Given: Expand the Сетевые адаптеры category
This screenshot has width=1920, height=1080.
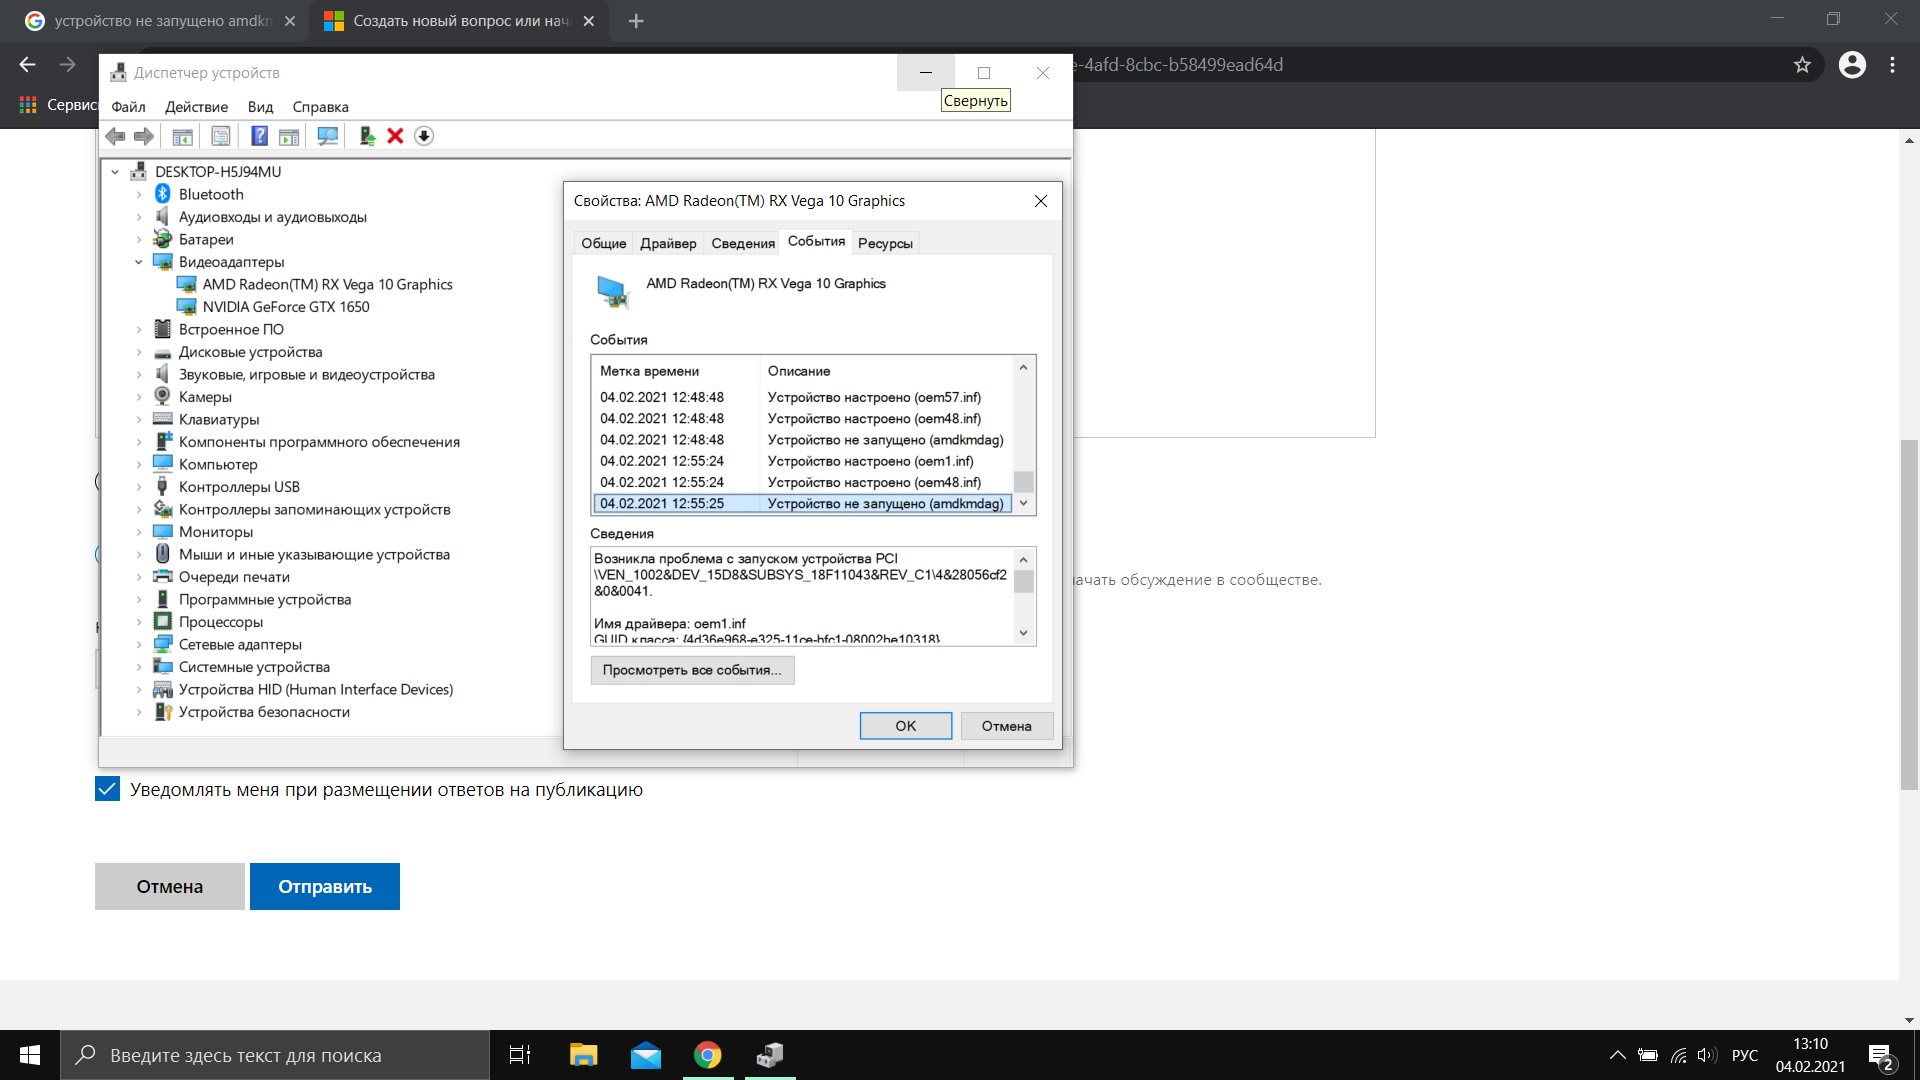Looking at the screenshot, I should [x=139, y=644].
